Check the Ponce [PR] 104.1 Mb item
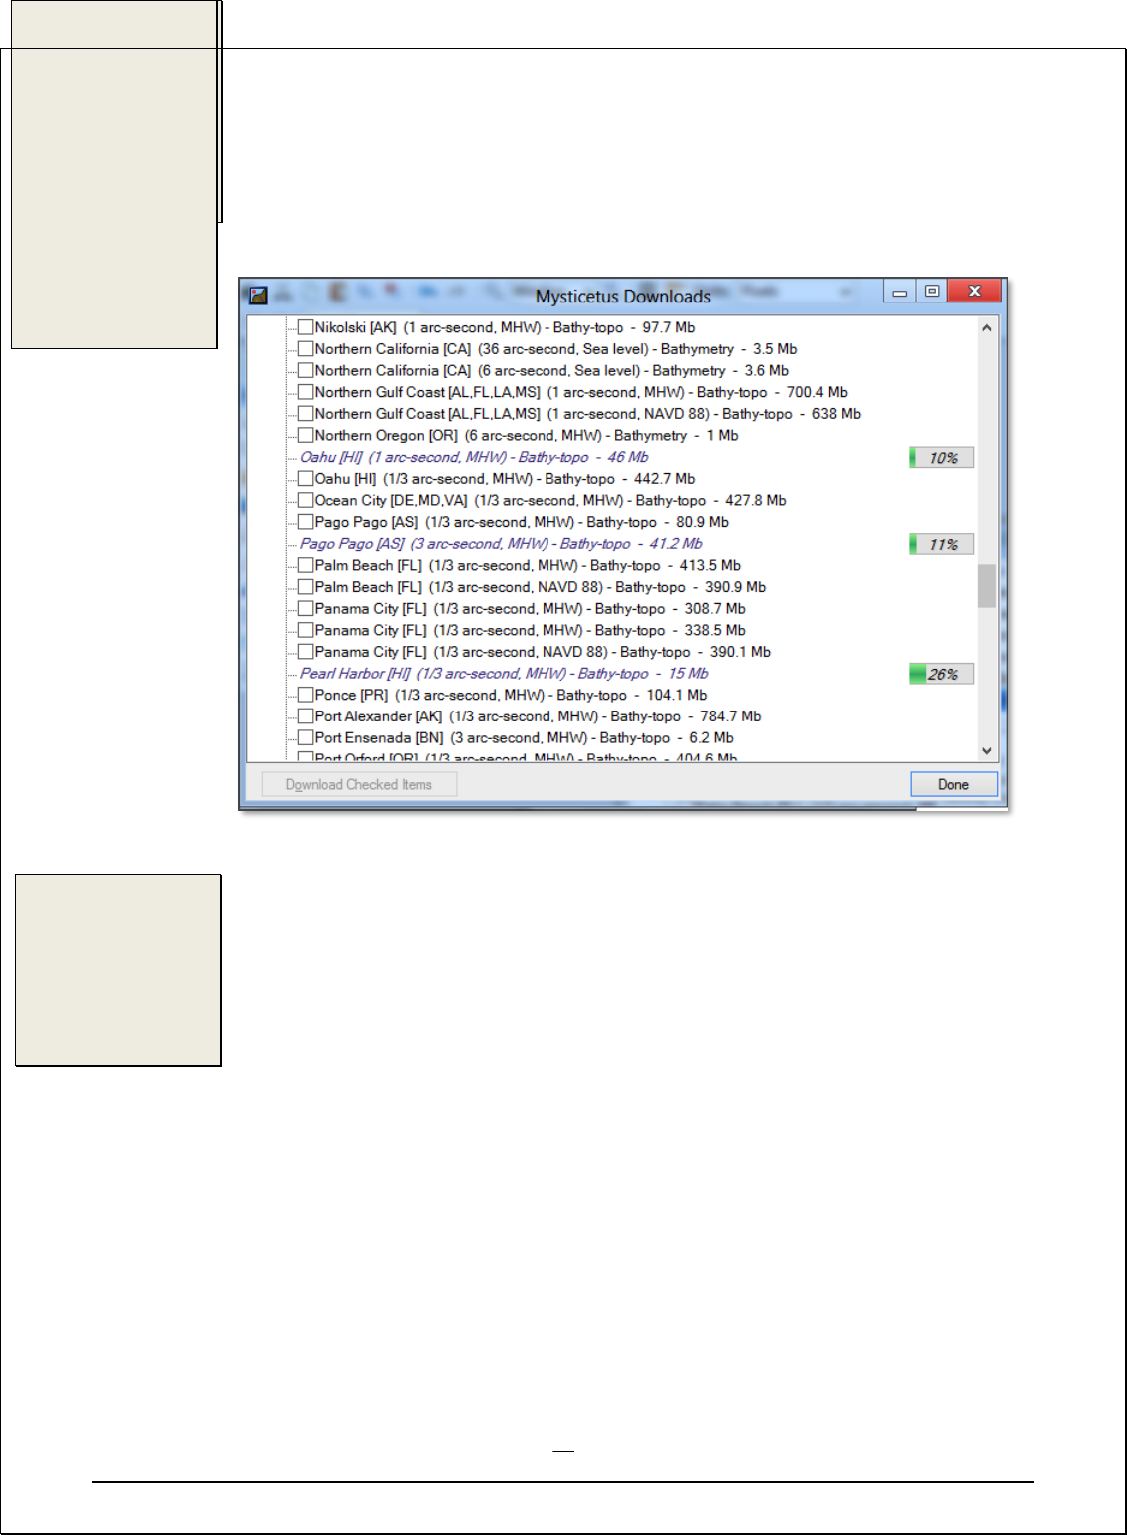This screenshot has height=1535, width=1127. pyautogui.click(x=306, y=695)
